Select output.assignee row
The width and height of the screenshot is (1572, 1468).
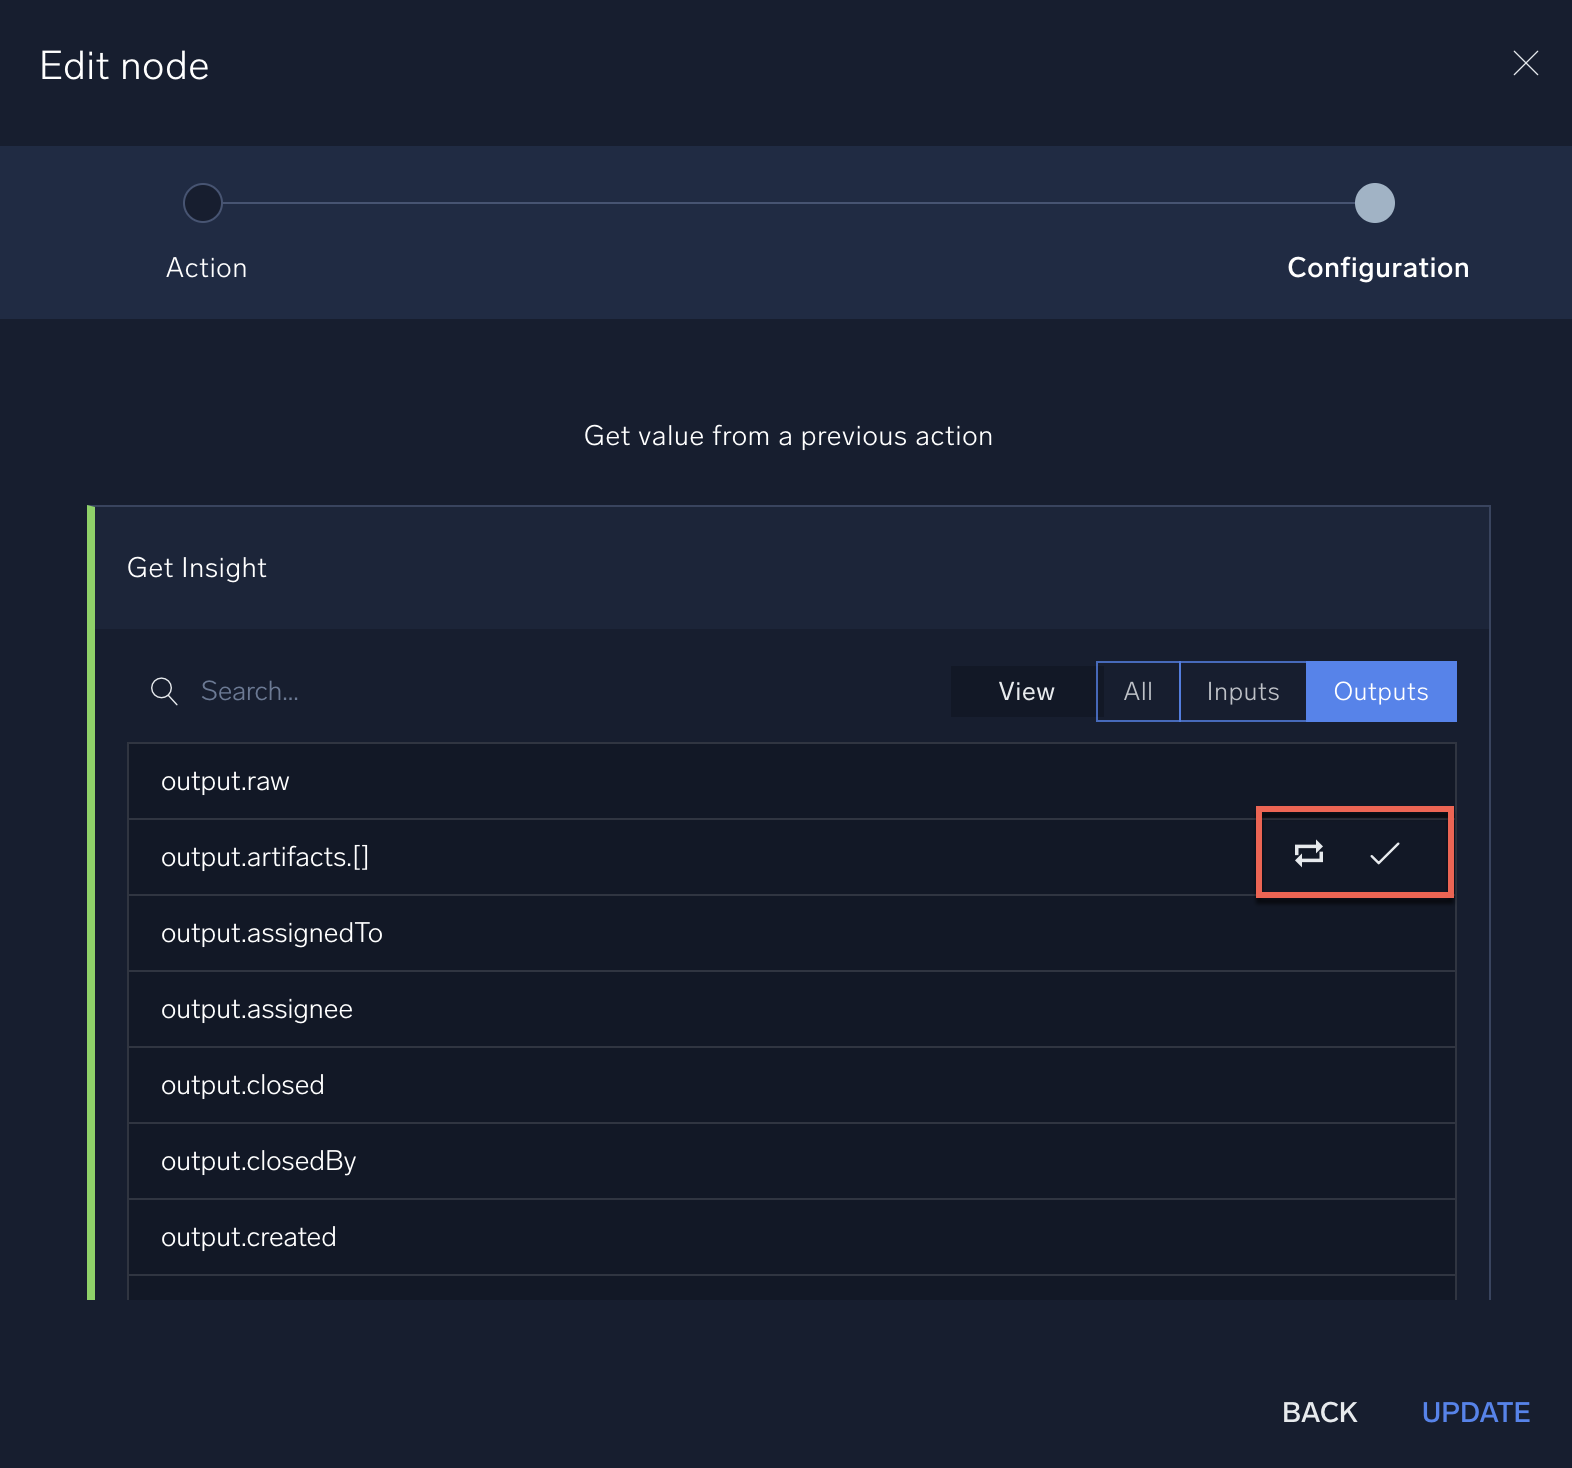[x=257, y=1009]
